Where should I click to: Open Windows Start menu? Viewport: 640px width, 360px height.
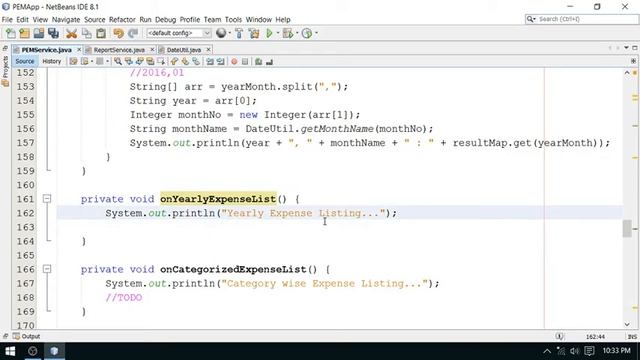point(10,351)
